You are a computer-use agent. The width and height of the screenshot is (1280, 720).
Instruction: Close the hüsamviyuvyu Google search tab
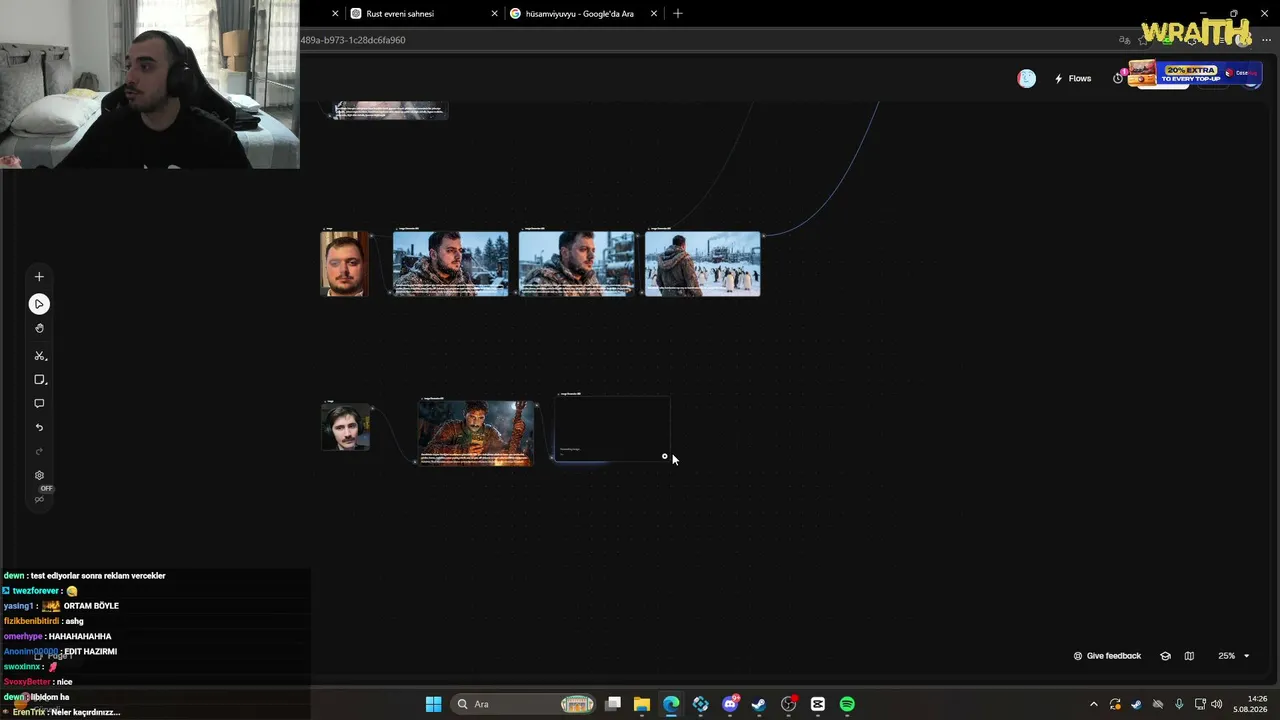point(654,14)
